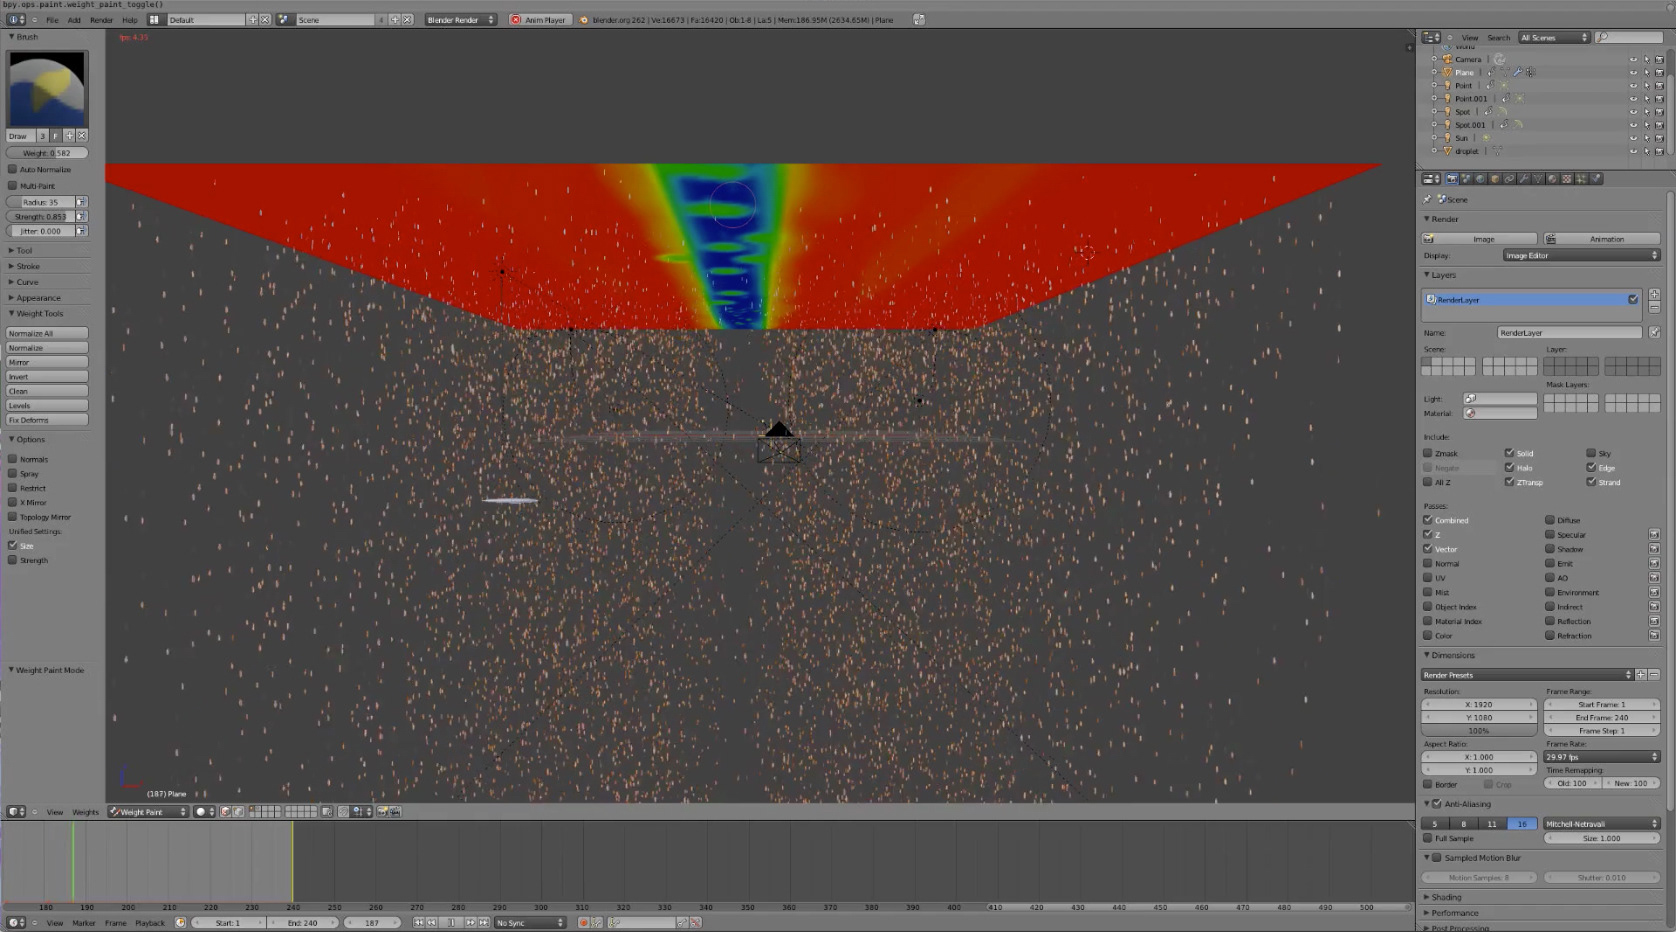
Task: Open the Display Image Editor dropdown
Action: pos(1581,255)
